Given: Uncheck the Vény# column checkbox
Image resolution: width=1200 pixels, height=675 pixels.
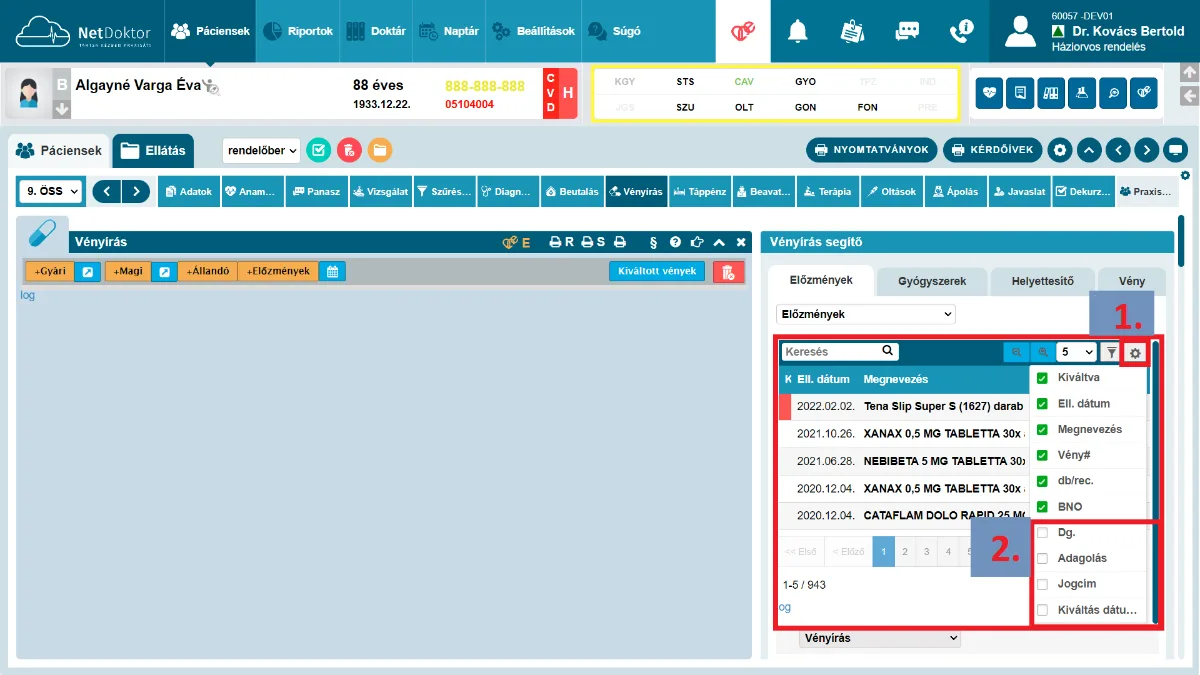Looking at the screenshot, I should [1042, 455].
